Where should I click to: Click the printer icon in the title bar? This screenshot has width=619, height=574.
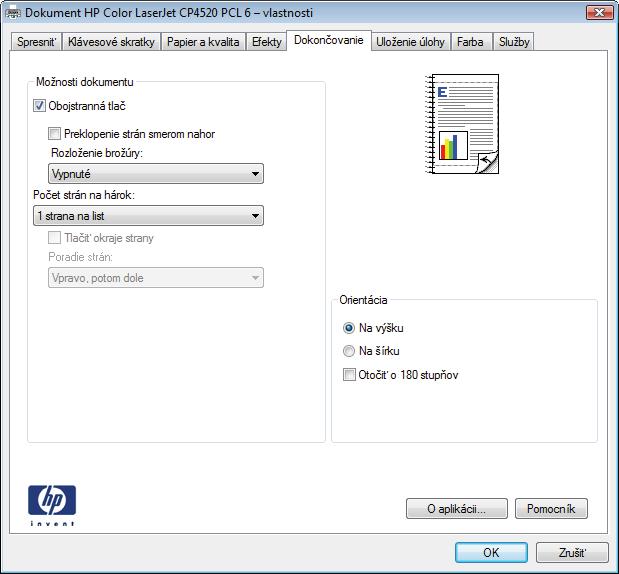click(x=13, y=13)
